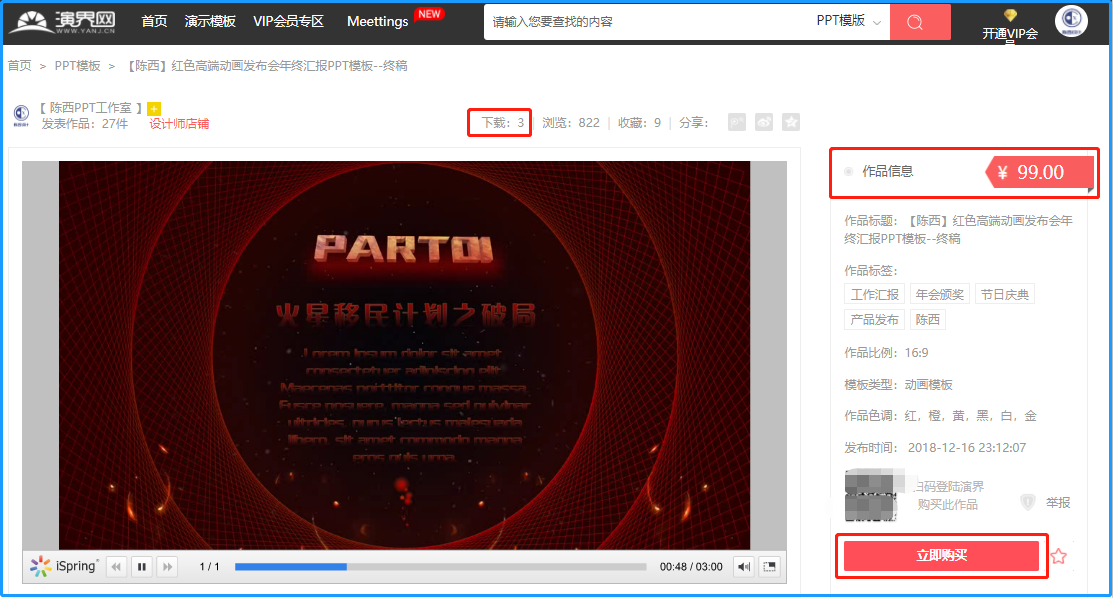Select the 陈西 tag
This screenshot has height=598, width=1113.
tap(927, 320)
